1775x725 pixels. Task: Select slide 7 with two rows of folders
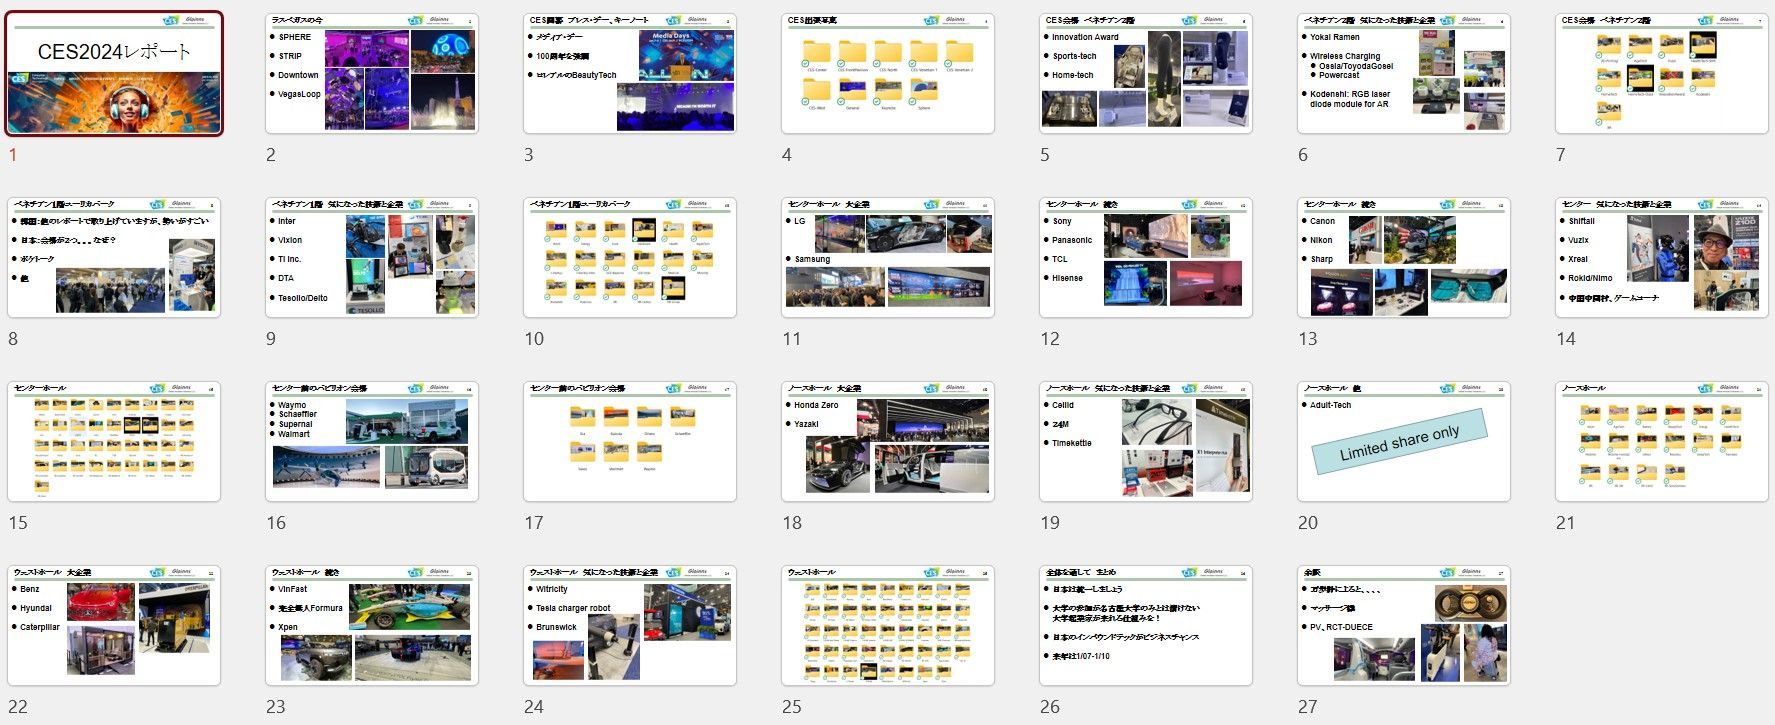tap(1662, 74)
